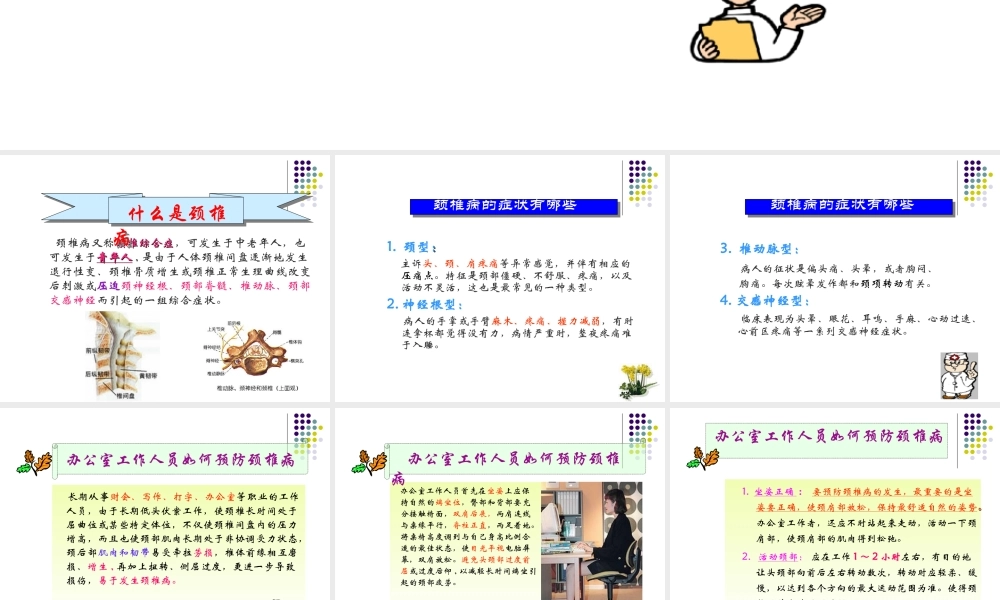
Task: Click the red text 头、颈、肩疼痛
Action: [460, 263]
